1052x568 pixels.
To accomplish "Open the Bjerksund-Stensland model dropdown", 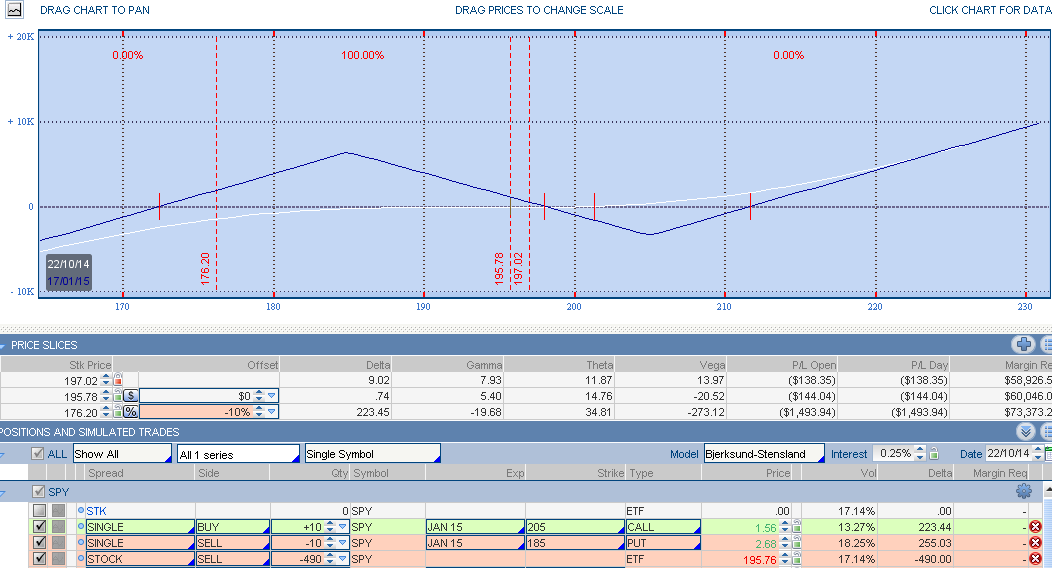I will [x=764, y=454].
